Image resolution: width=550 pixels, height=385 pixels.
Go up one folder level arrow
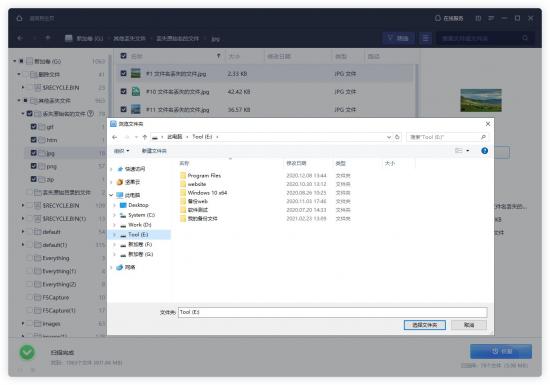click(x=145, y=137)
